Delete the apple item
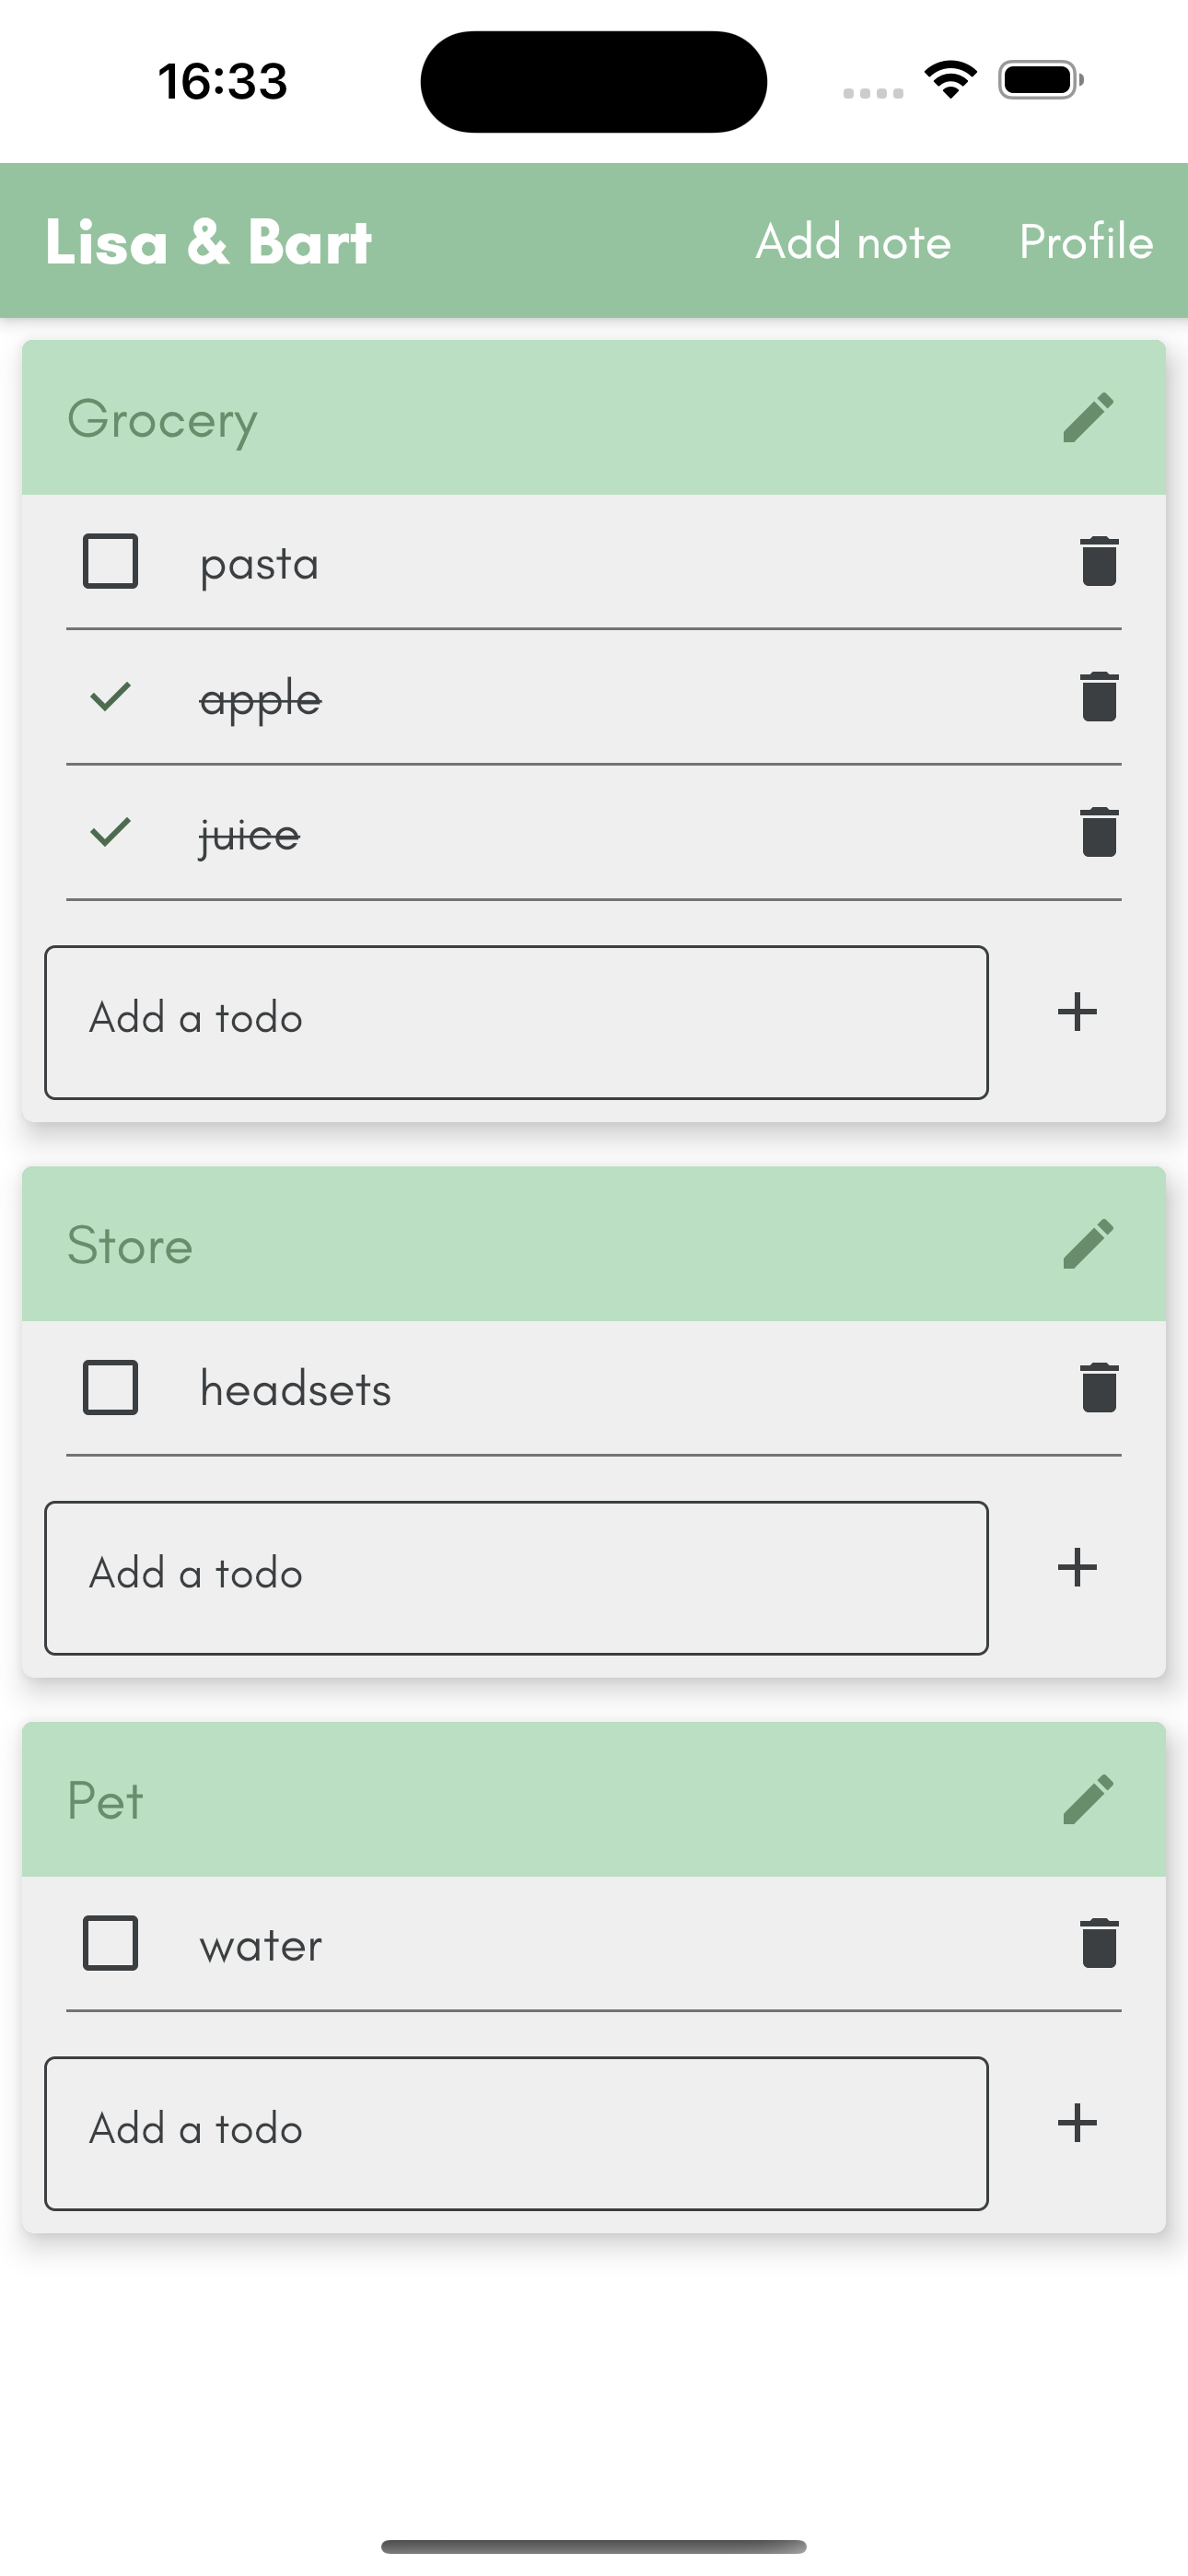 1099,696
